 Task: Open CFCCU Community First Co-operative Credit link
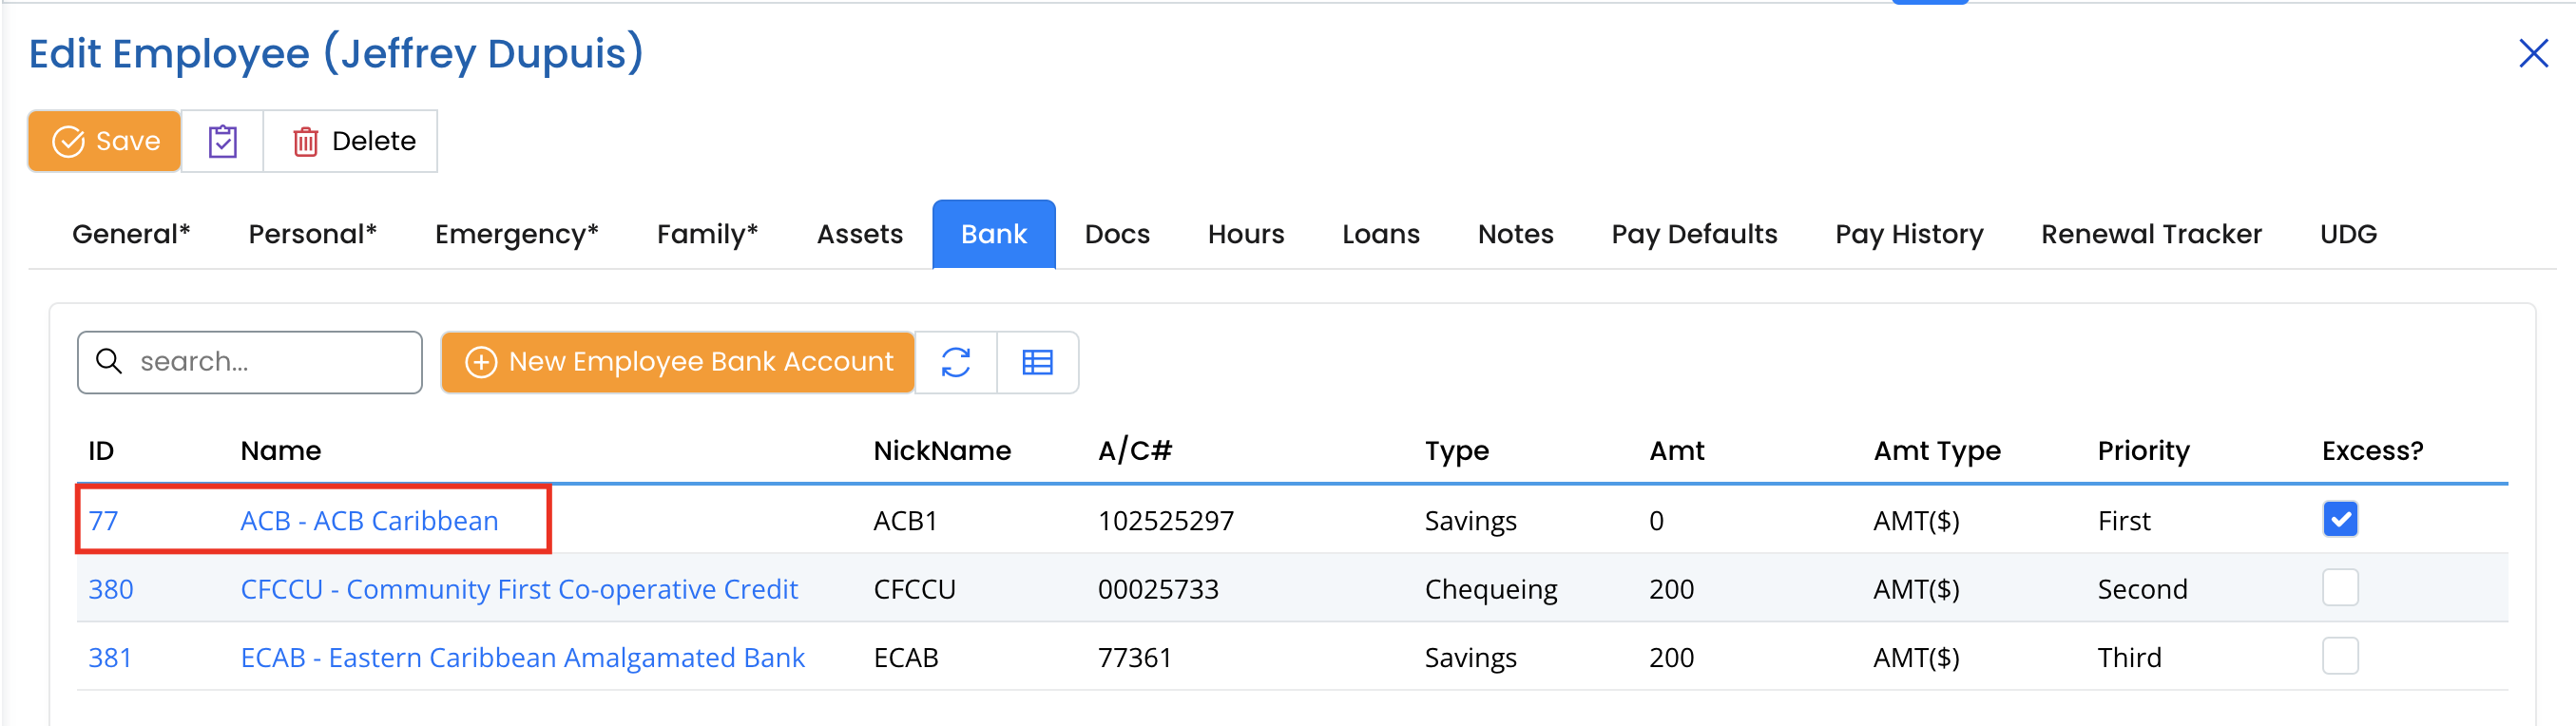pos(518,589)
